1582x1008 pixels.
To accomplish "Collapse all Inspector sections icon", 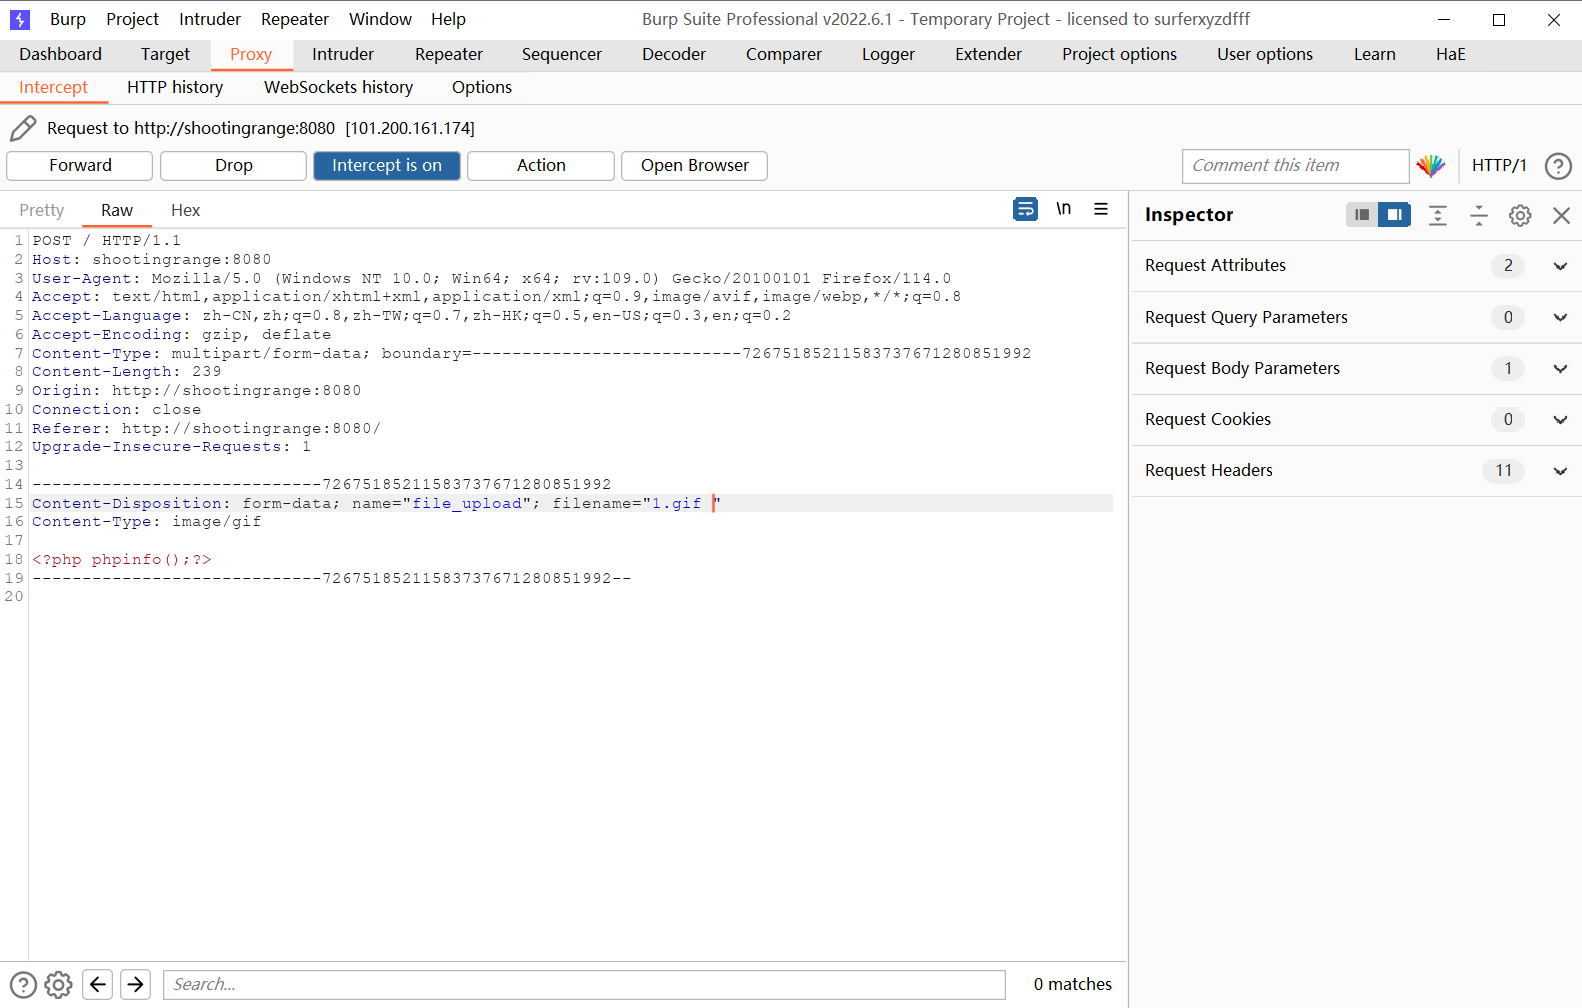I will click(x=1479, y=215).
